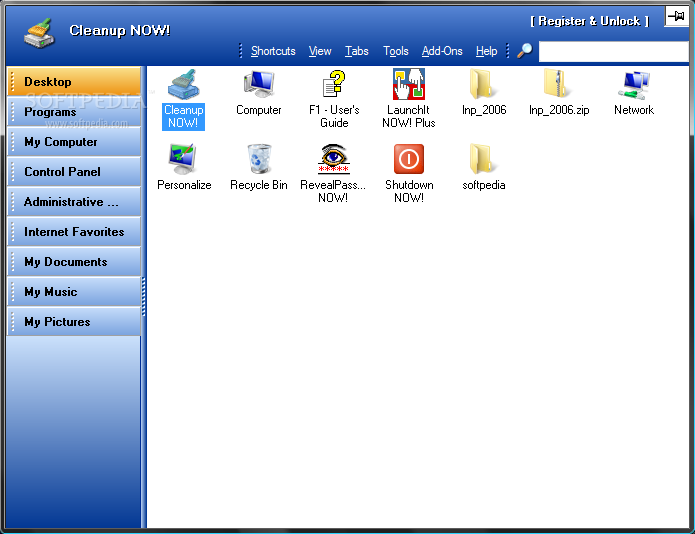Click the Cleanup NOW! app logo in header

pos(39,33)
